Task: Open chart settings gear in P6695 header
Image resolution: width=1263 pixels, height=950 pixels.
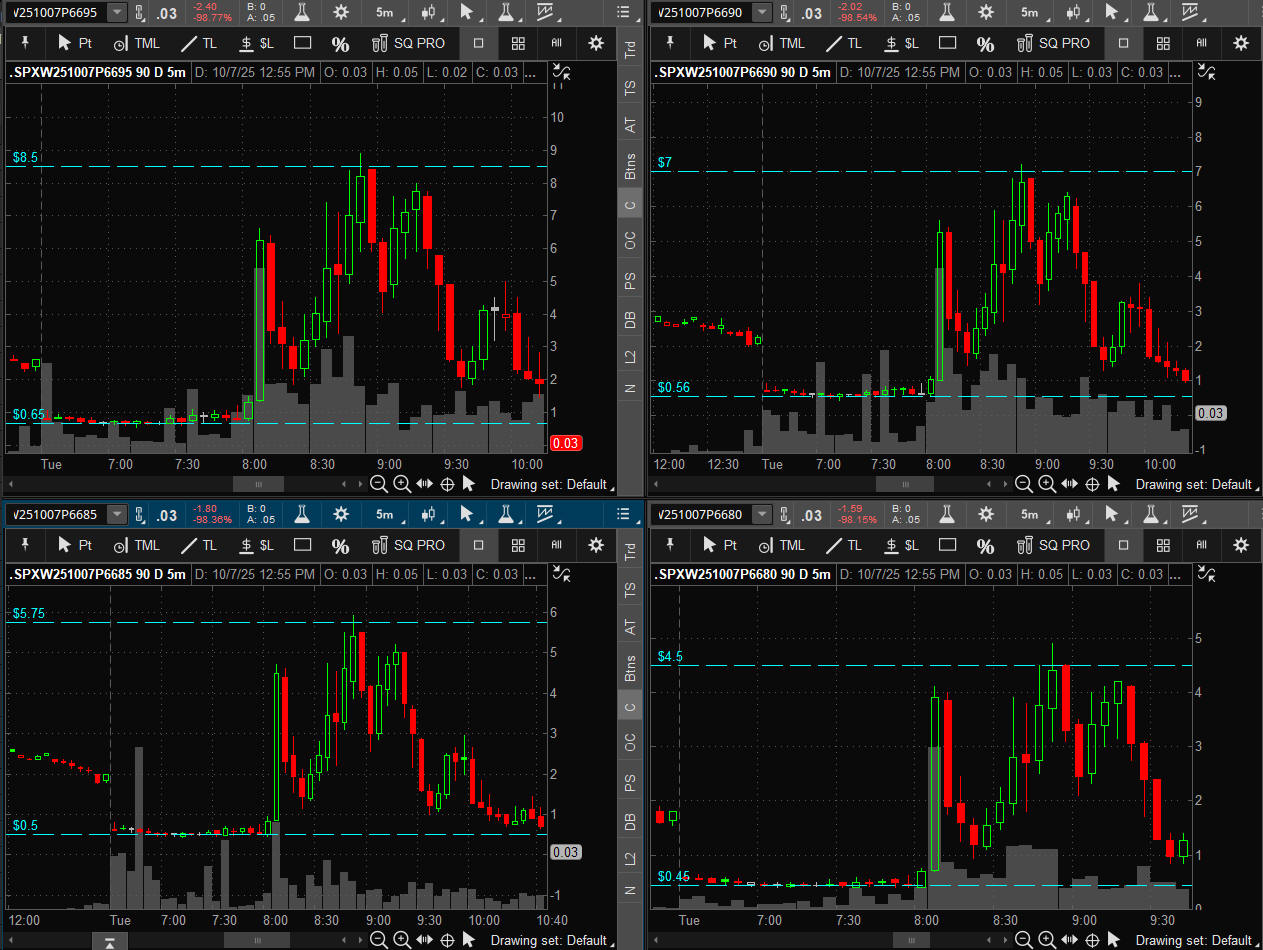Action: pos(341,12)
